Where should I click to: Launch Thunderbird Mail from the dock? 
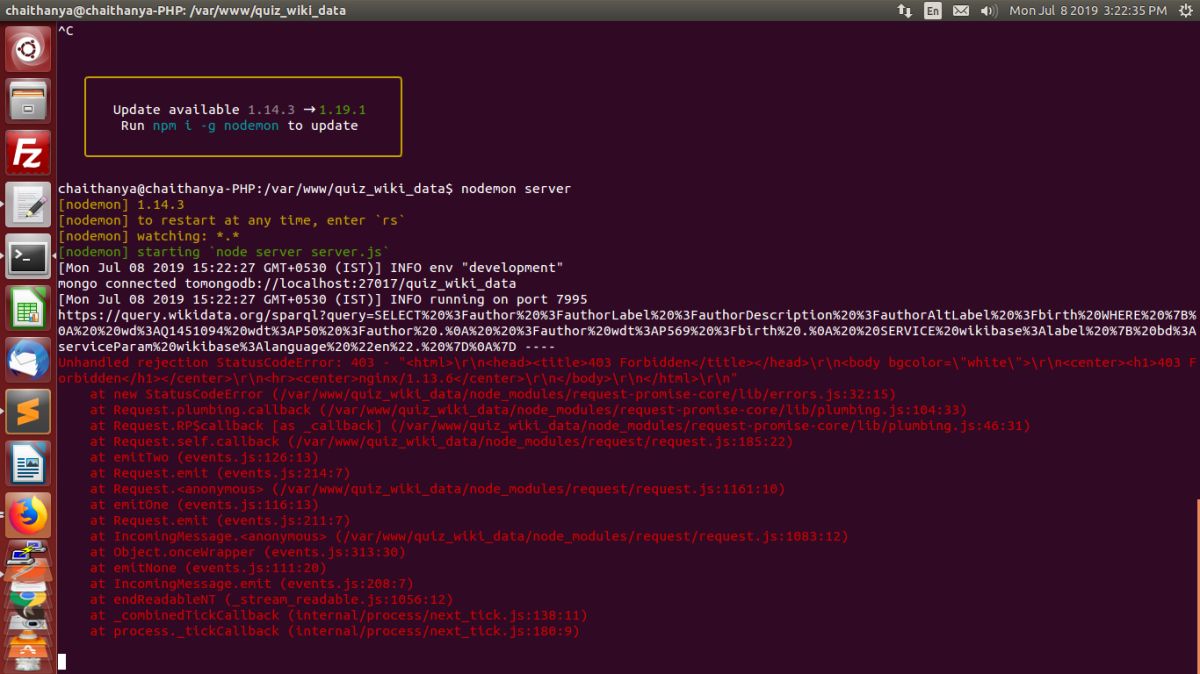click(x=28, y=361)
